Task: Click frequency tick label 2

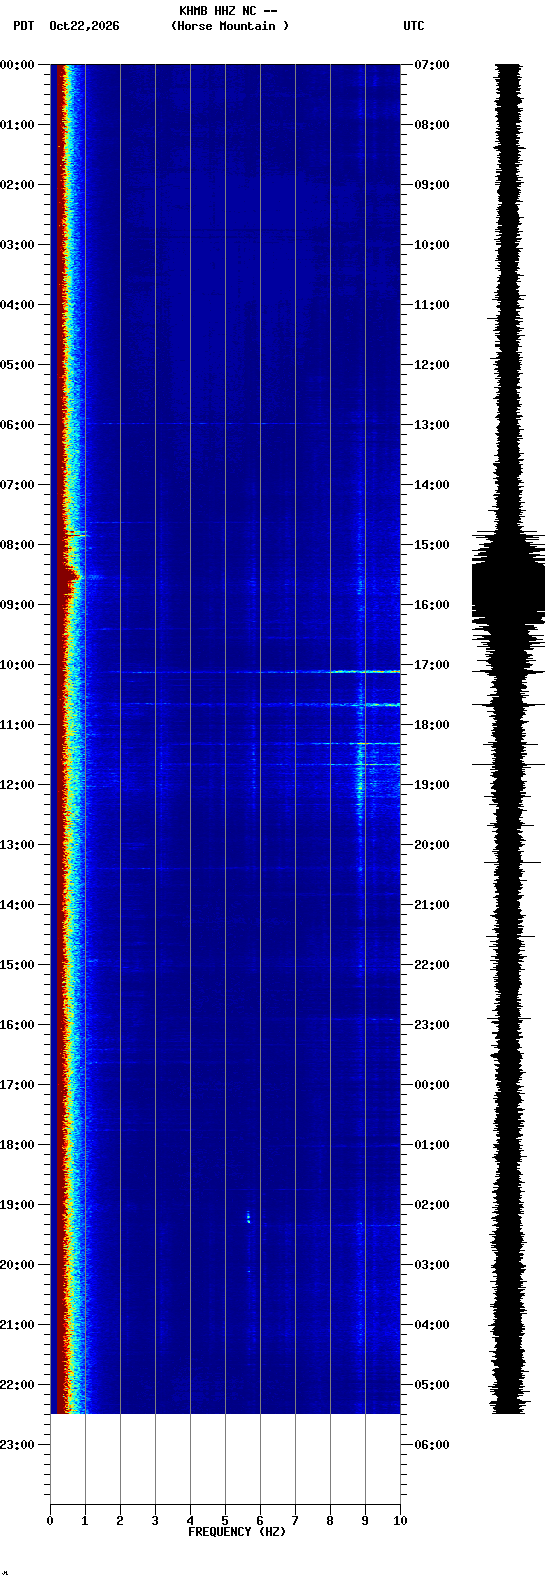Action: point(120,1521)
